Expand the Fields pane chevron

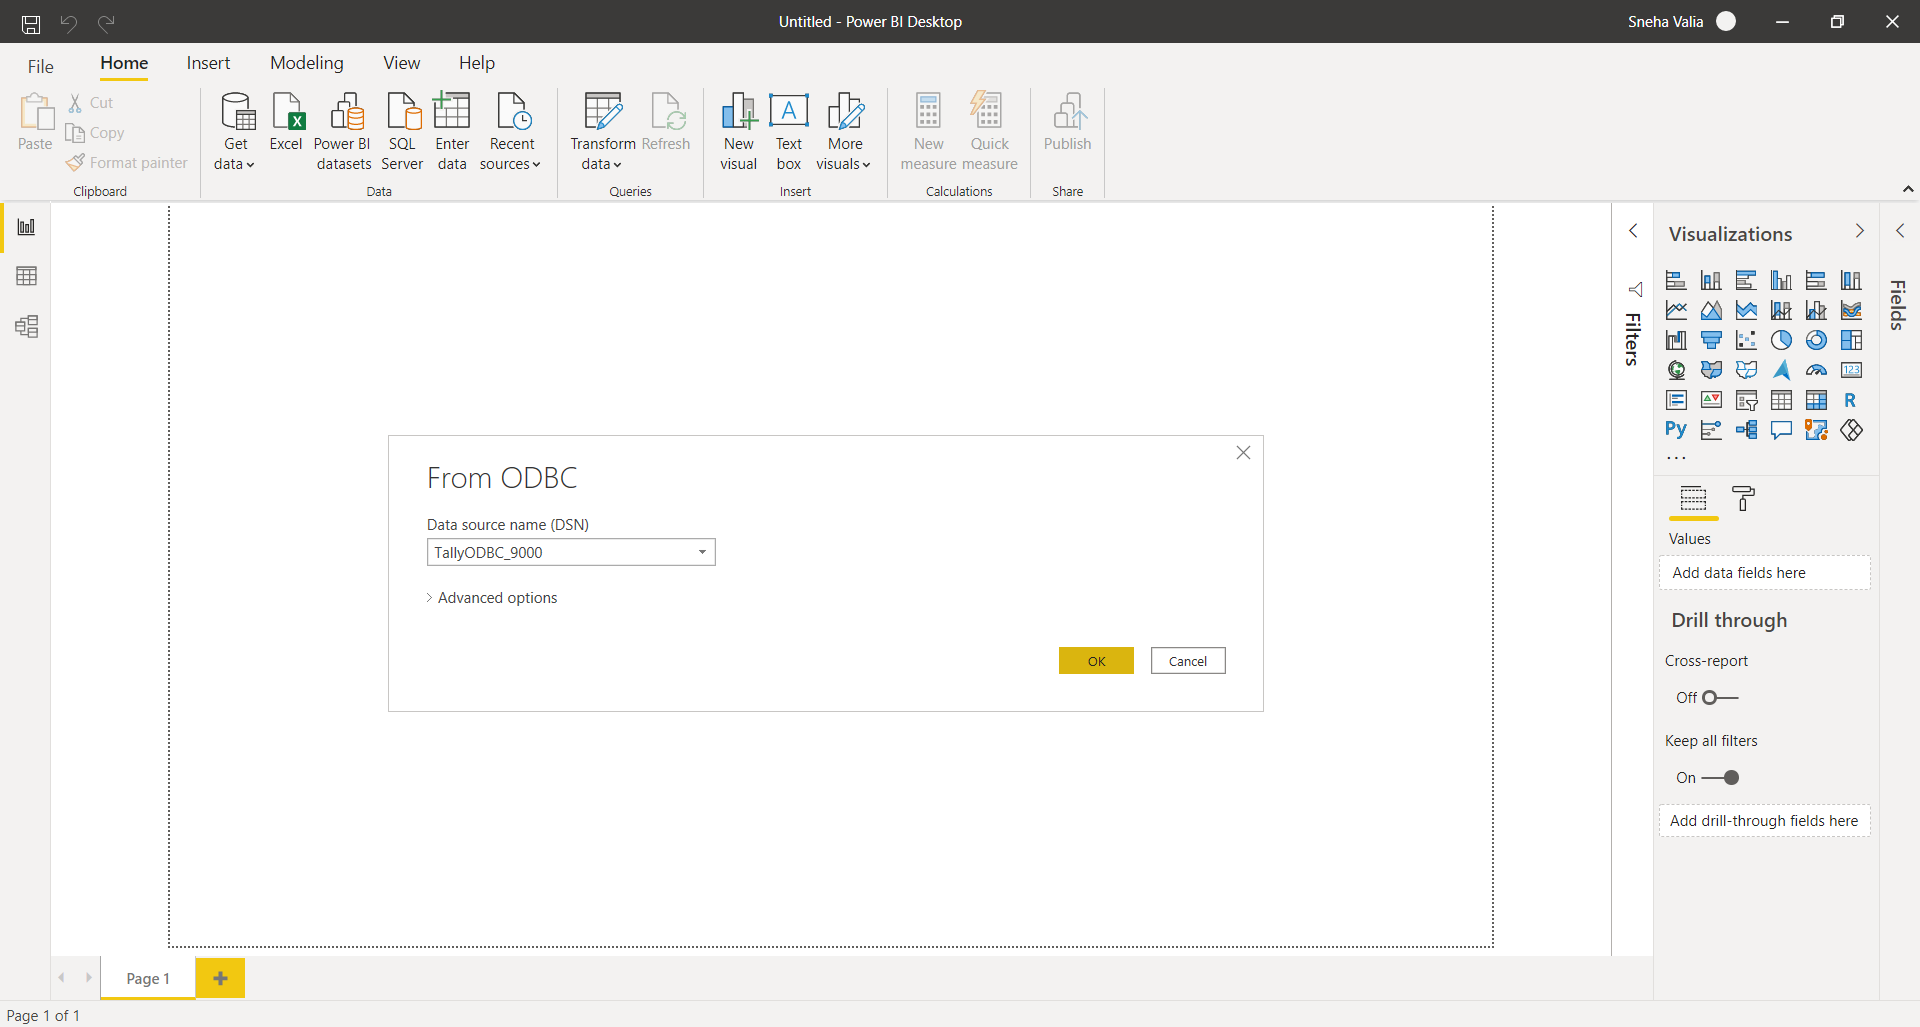point(1900,231)
